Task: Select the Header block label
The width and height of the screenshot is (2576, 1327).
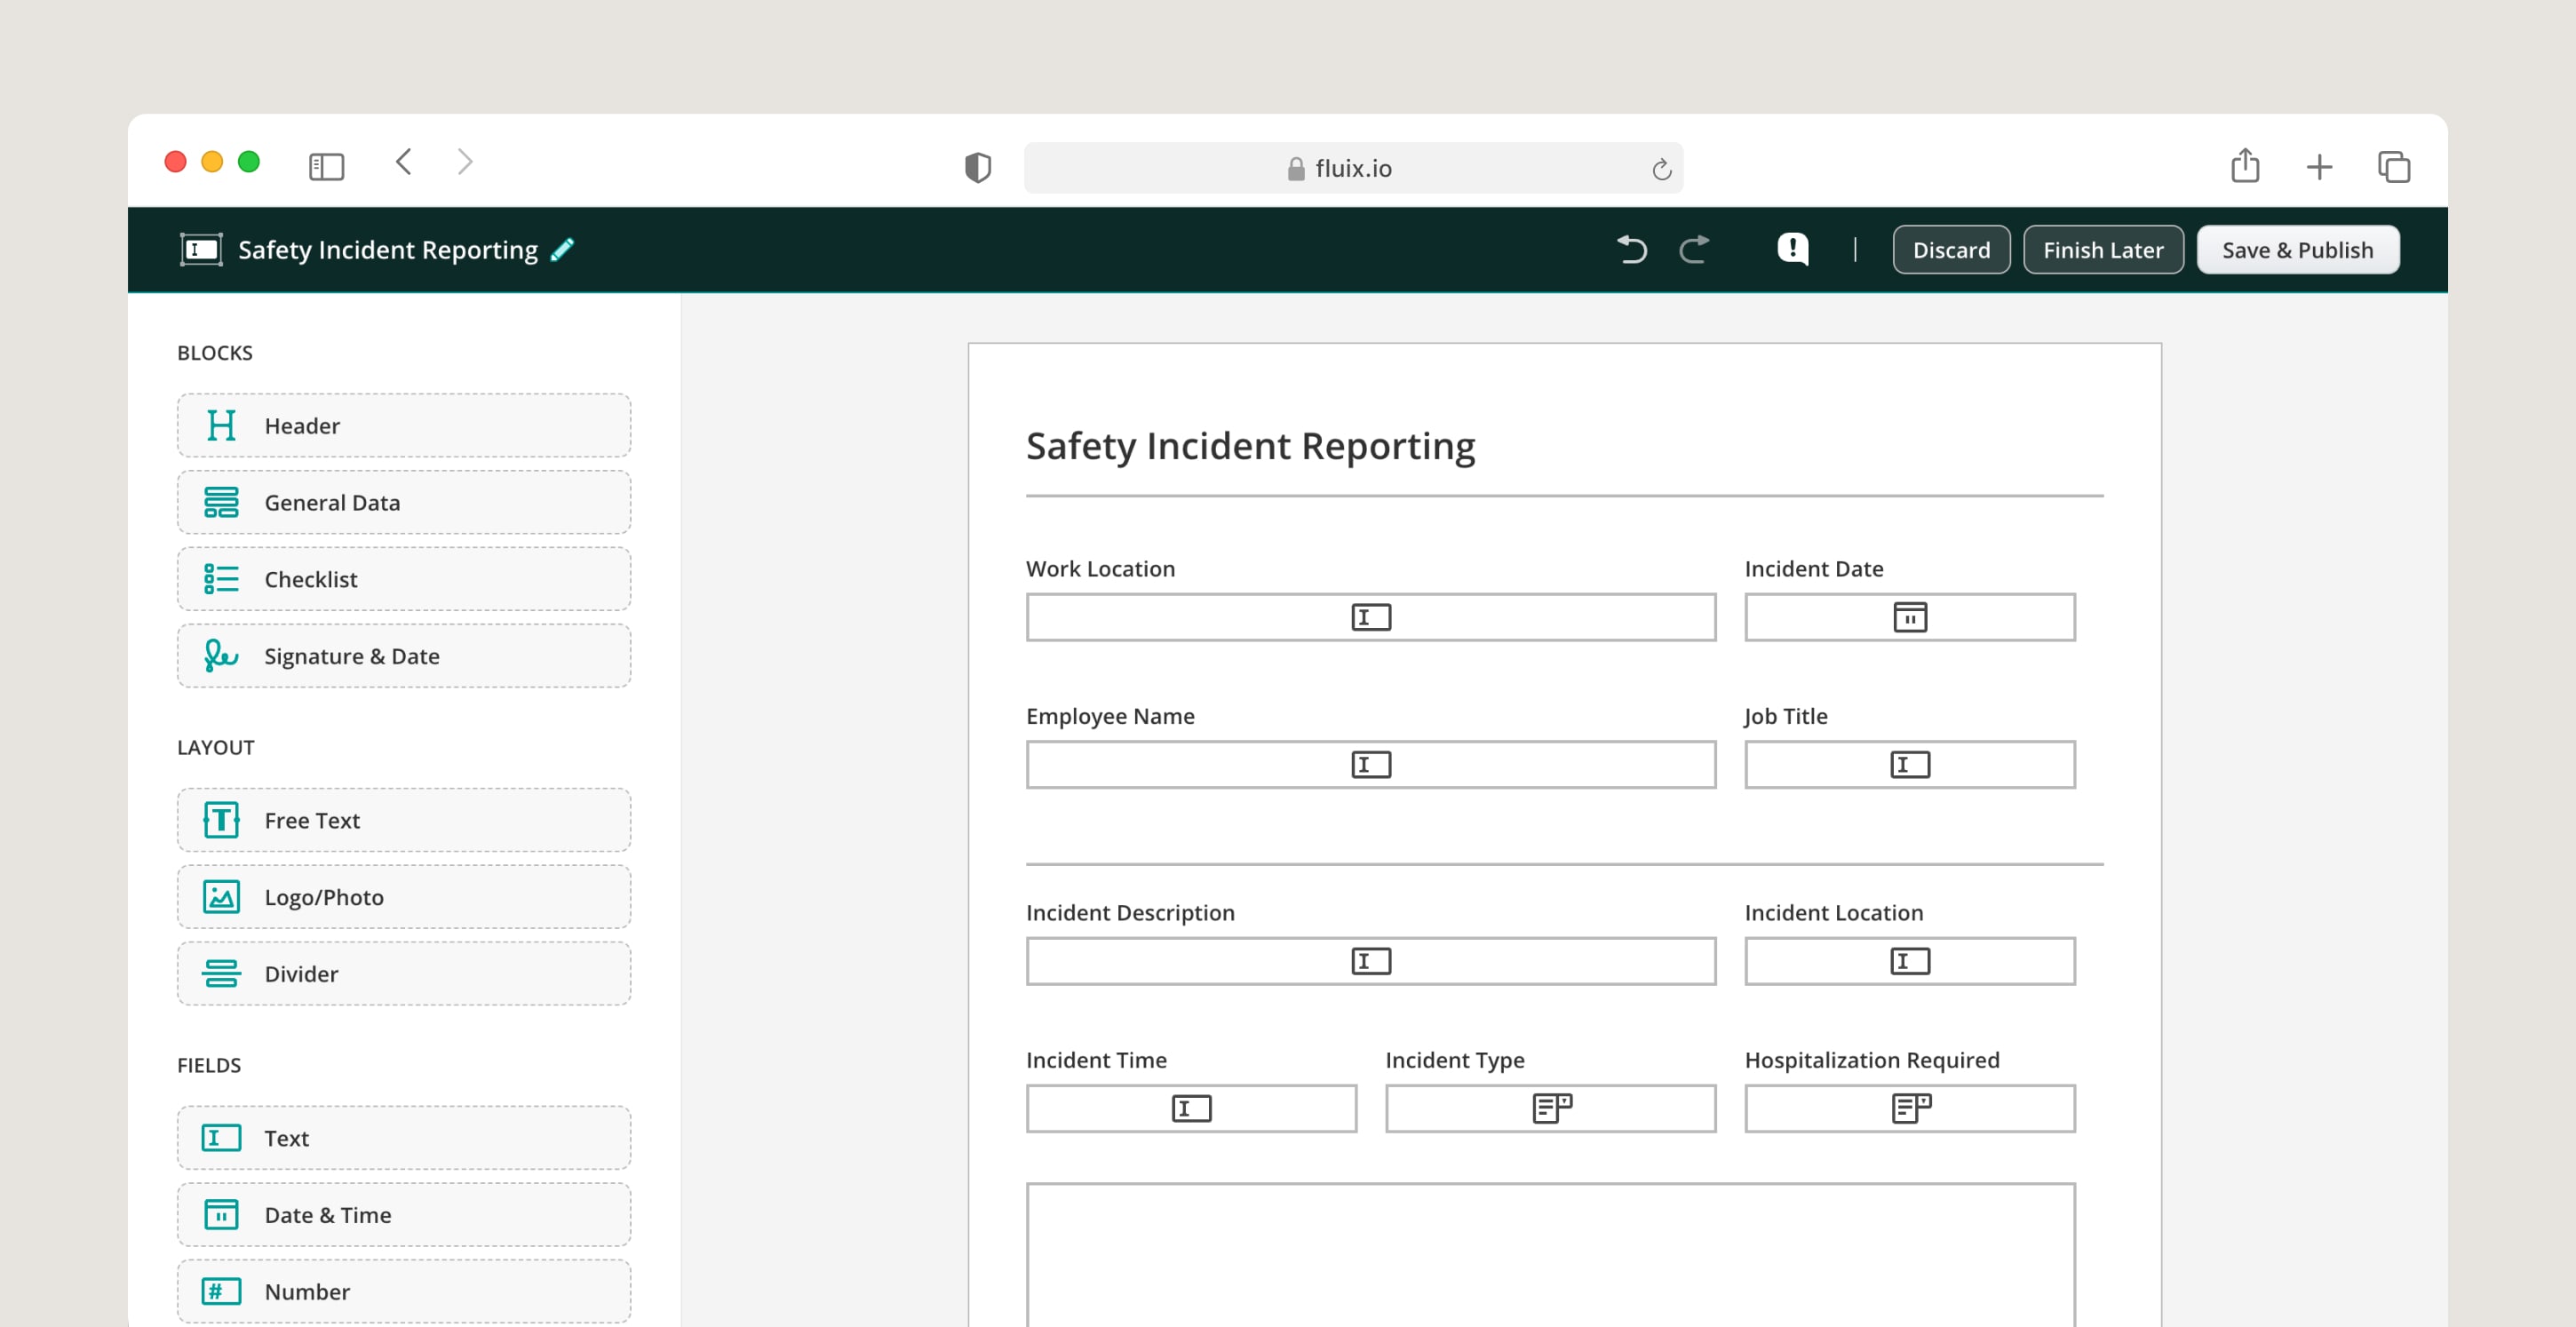Action: 302,426
